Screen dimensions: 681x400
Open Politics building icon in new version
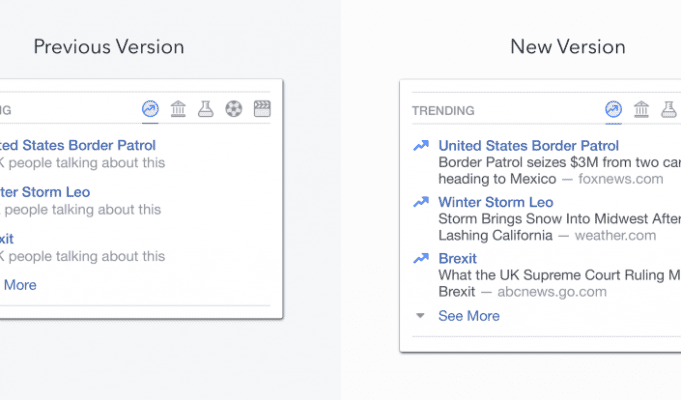click(x=641, y=109)
